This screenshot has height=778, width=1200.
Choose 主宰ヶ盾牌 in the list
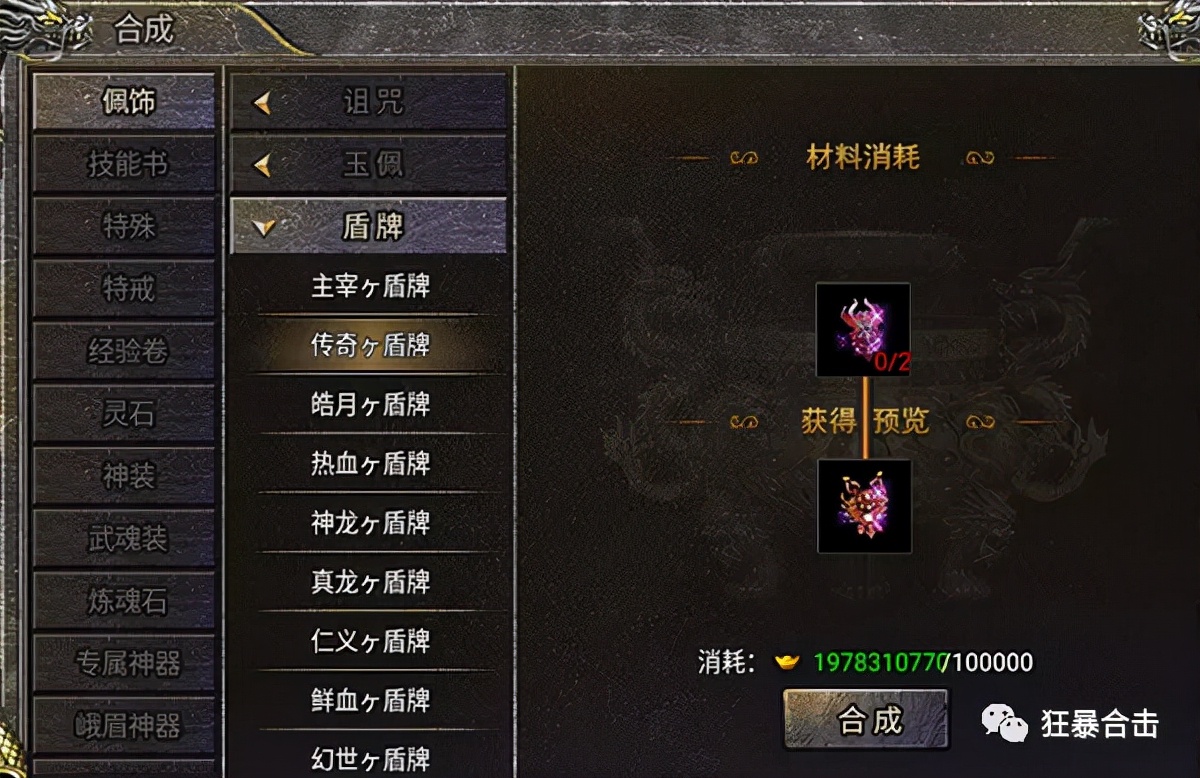[370, 286]
